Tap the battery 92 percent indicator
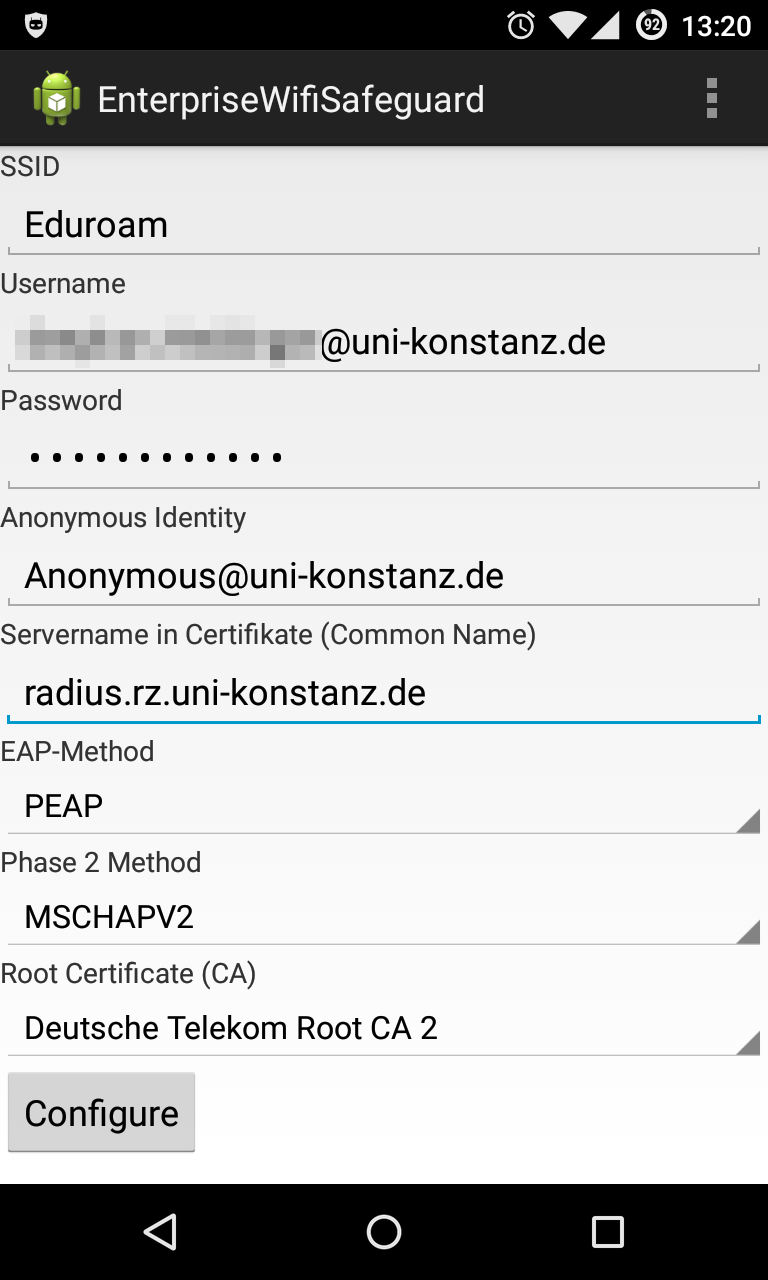This screenshot has width=768, height=1280. point(652,25)
